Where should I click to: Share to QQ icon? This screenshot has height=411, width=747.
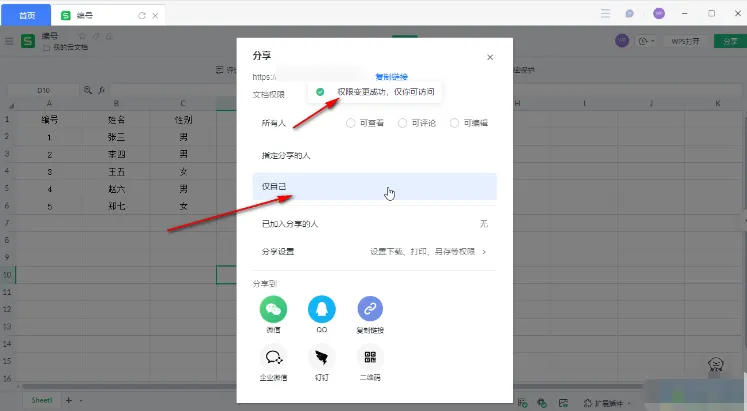click(322, 309)
